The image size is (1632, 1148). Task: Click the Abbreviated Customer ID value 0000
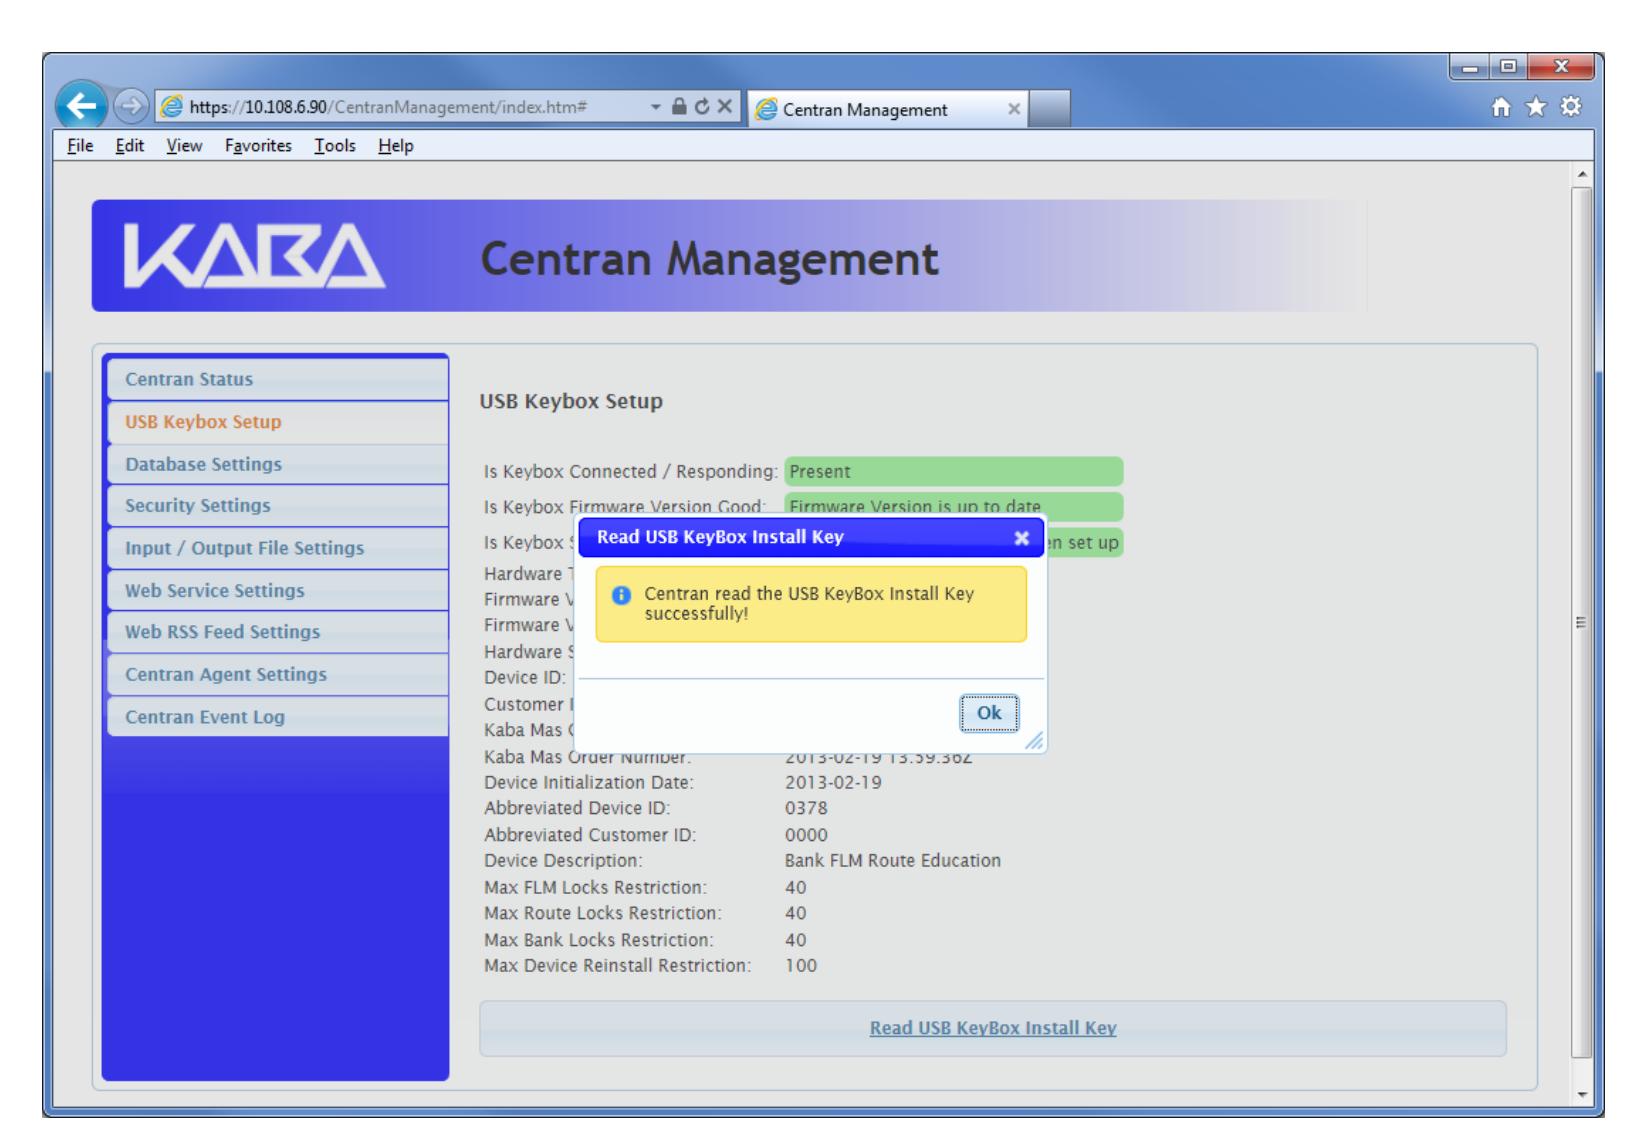806,835
